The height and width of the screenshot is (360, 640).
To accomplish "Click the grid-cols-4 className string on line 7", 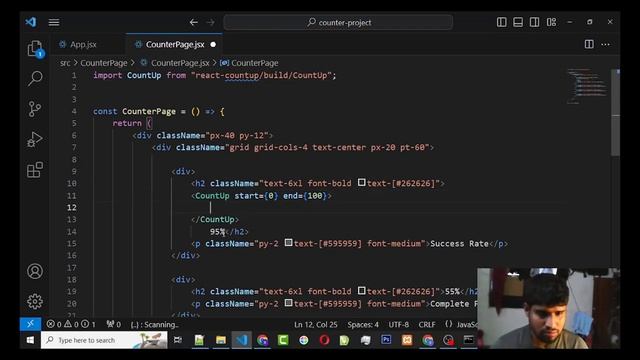I will coord(327,147).
